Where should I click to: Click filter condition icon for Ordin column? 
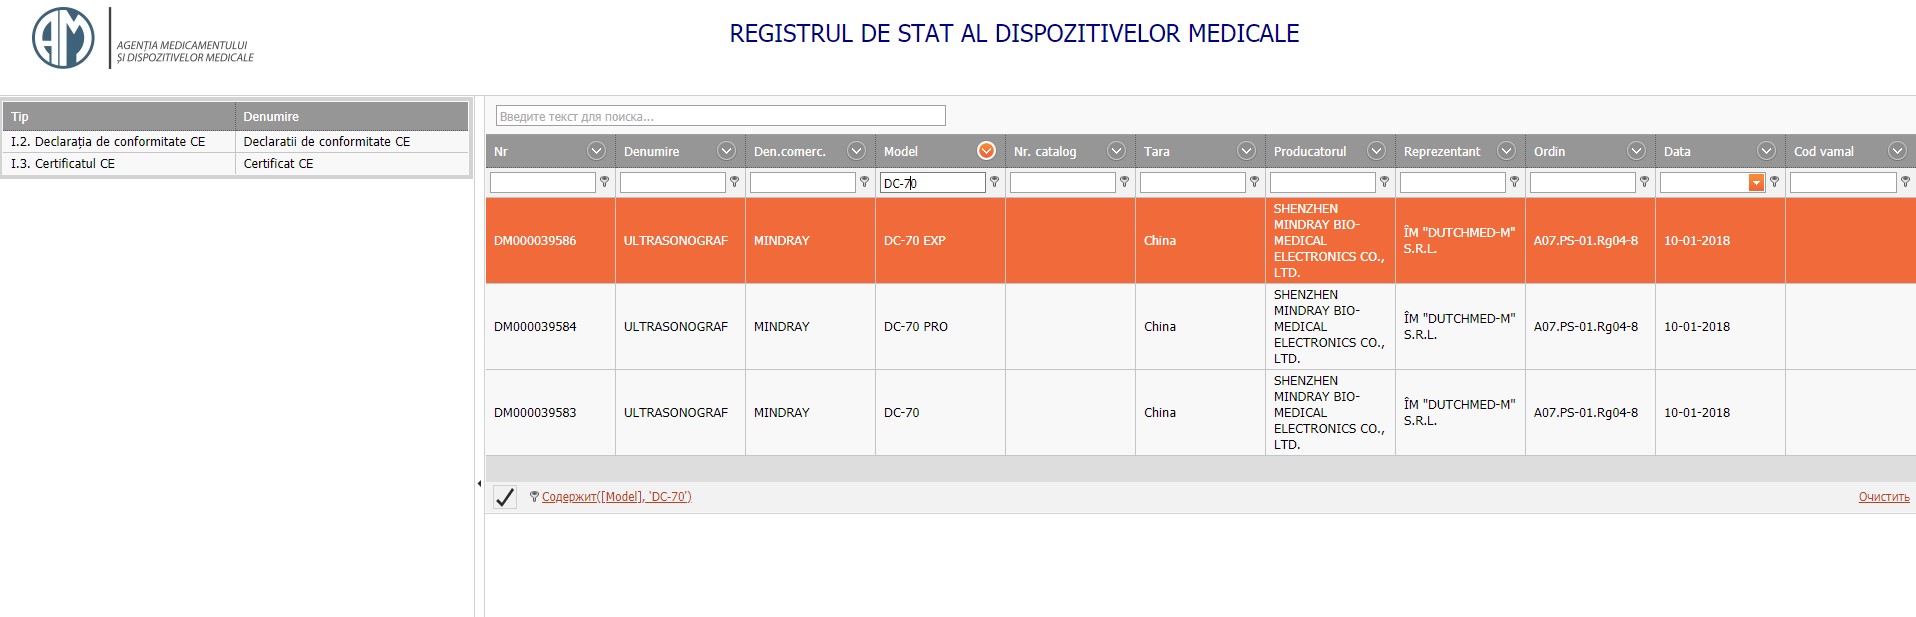point(1644,182)
